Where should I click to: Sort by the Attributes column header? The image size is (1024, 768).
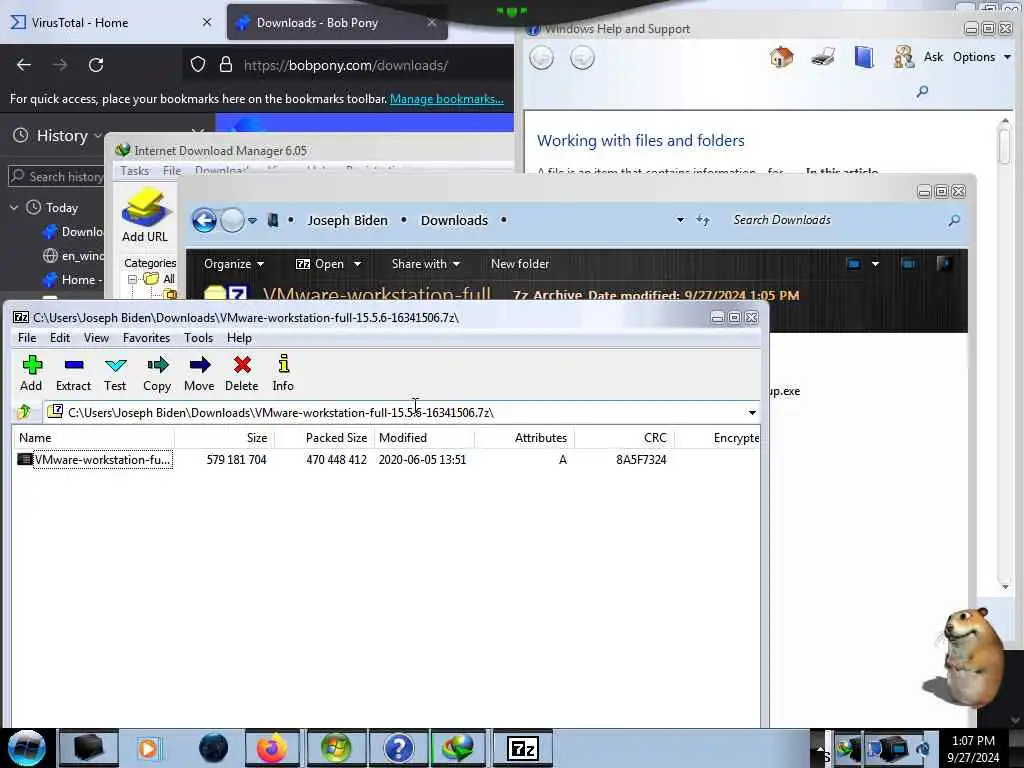coord(524,438)
